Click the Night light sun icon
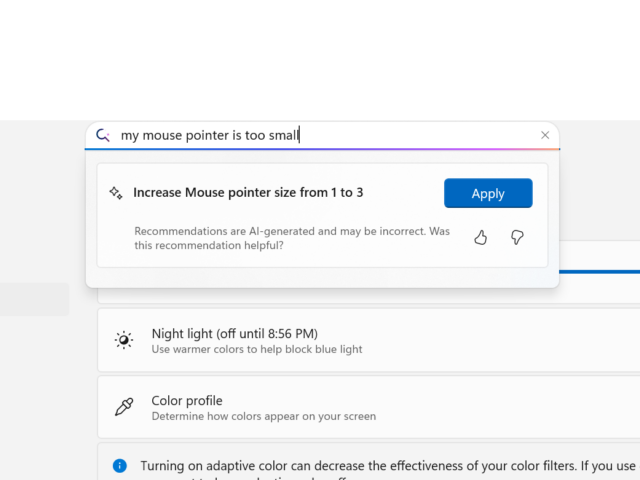The image size is (640, 480). 124,340
